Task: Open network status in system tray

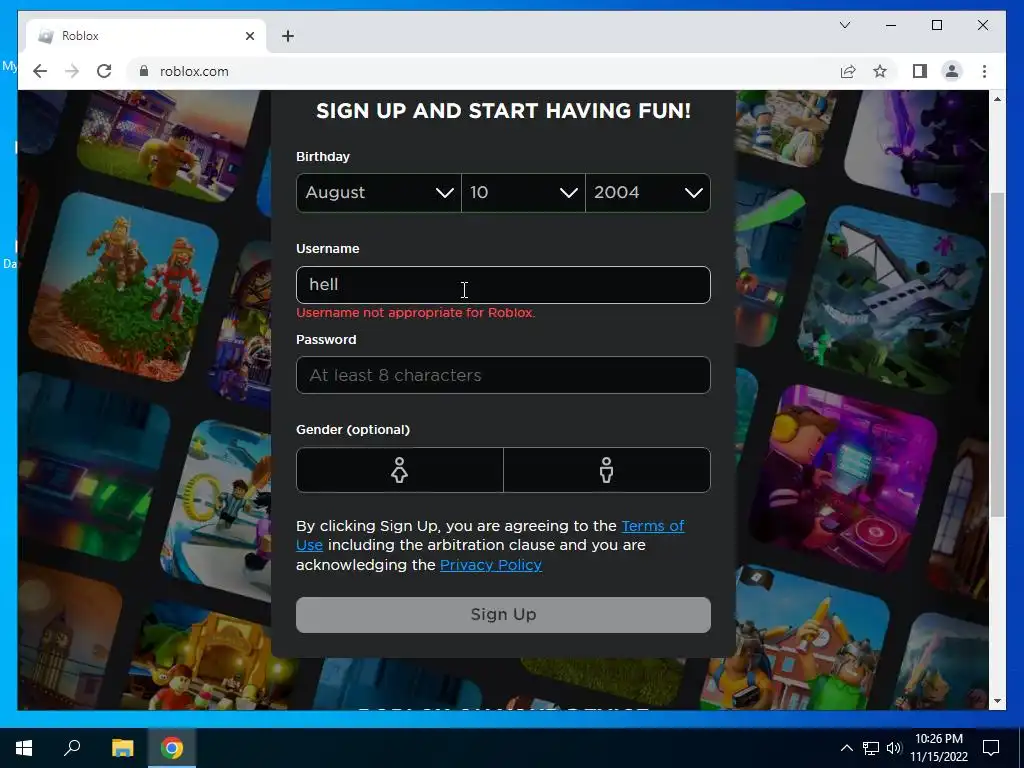Action: coord(871,748)
